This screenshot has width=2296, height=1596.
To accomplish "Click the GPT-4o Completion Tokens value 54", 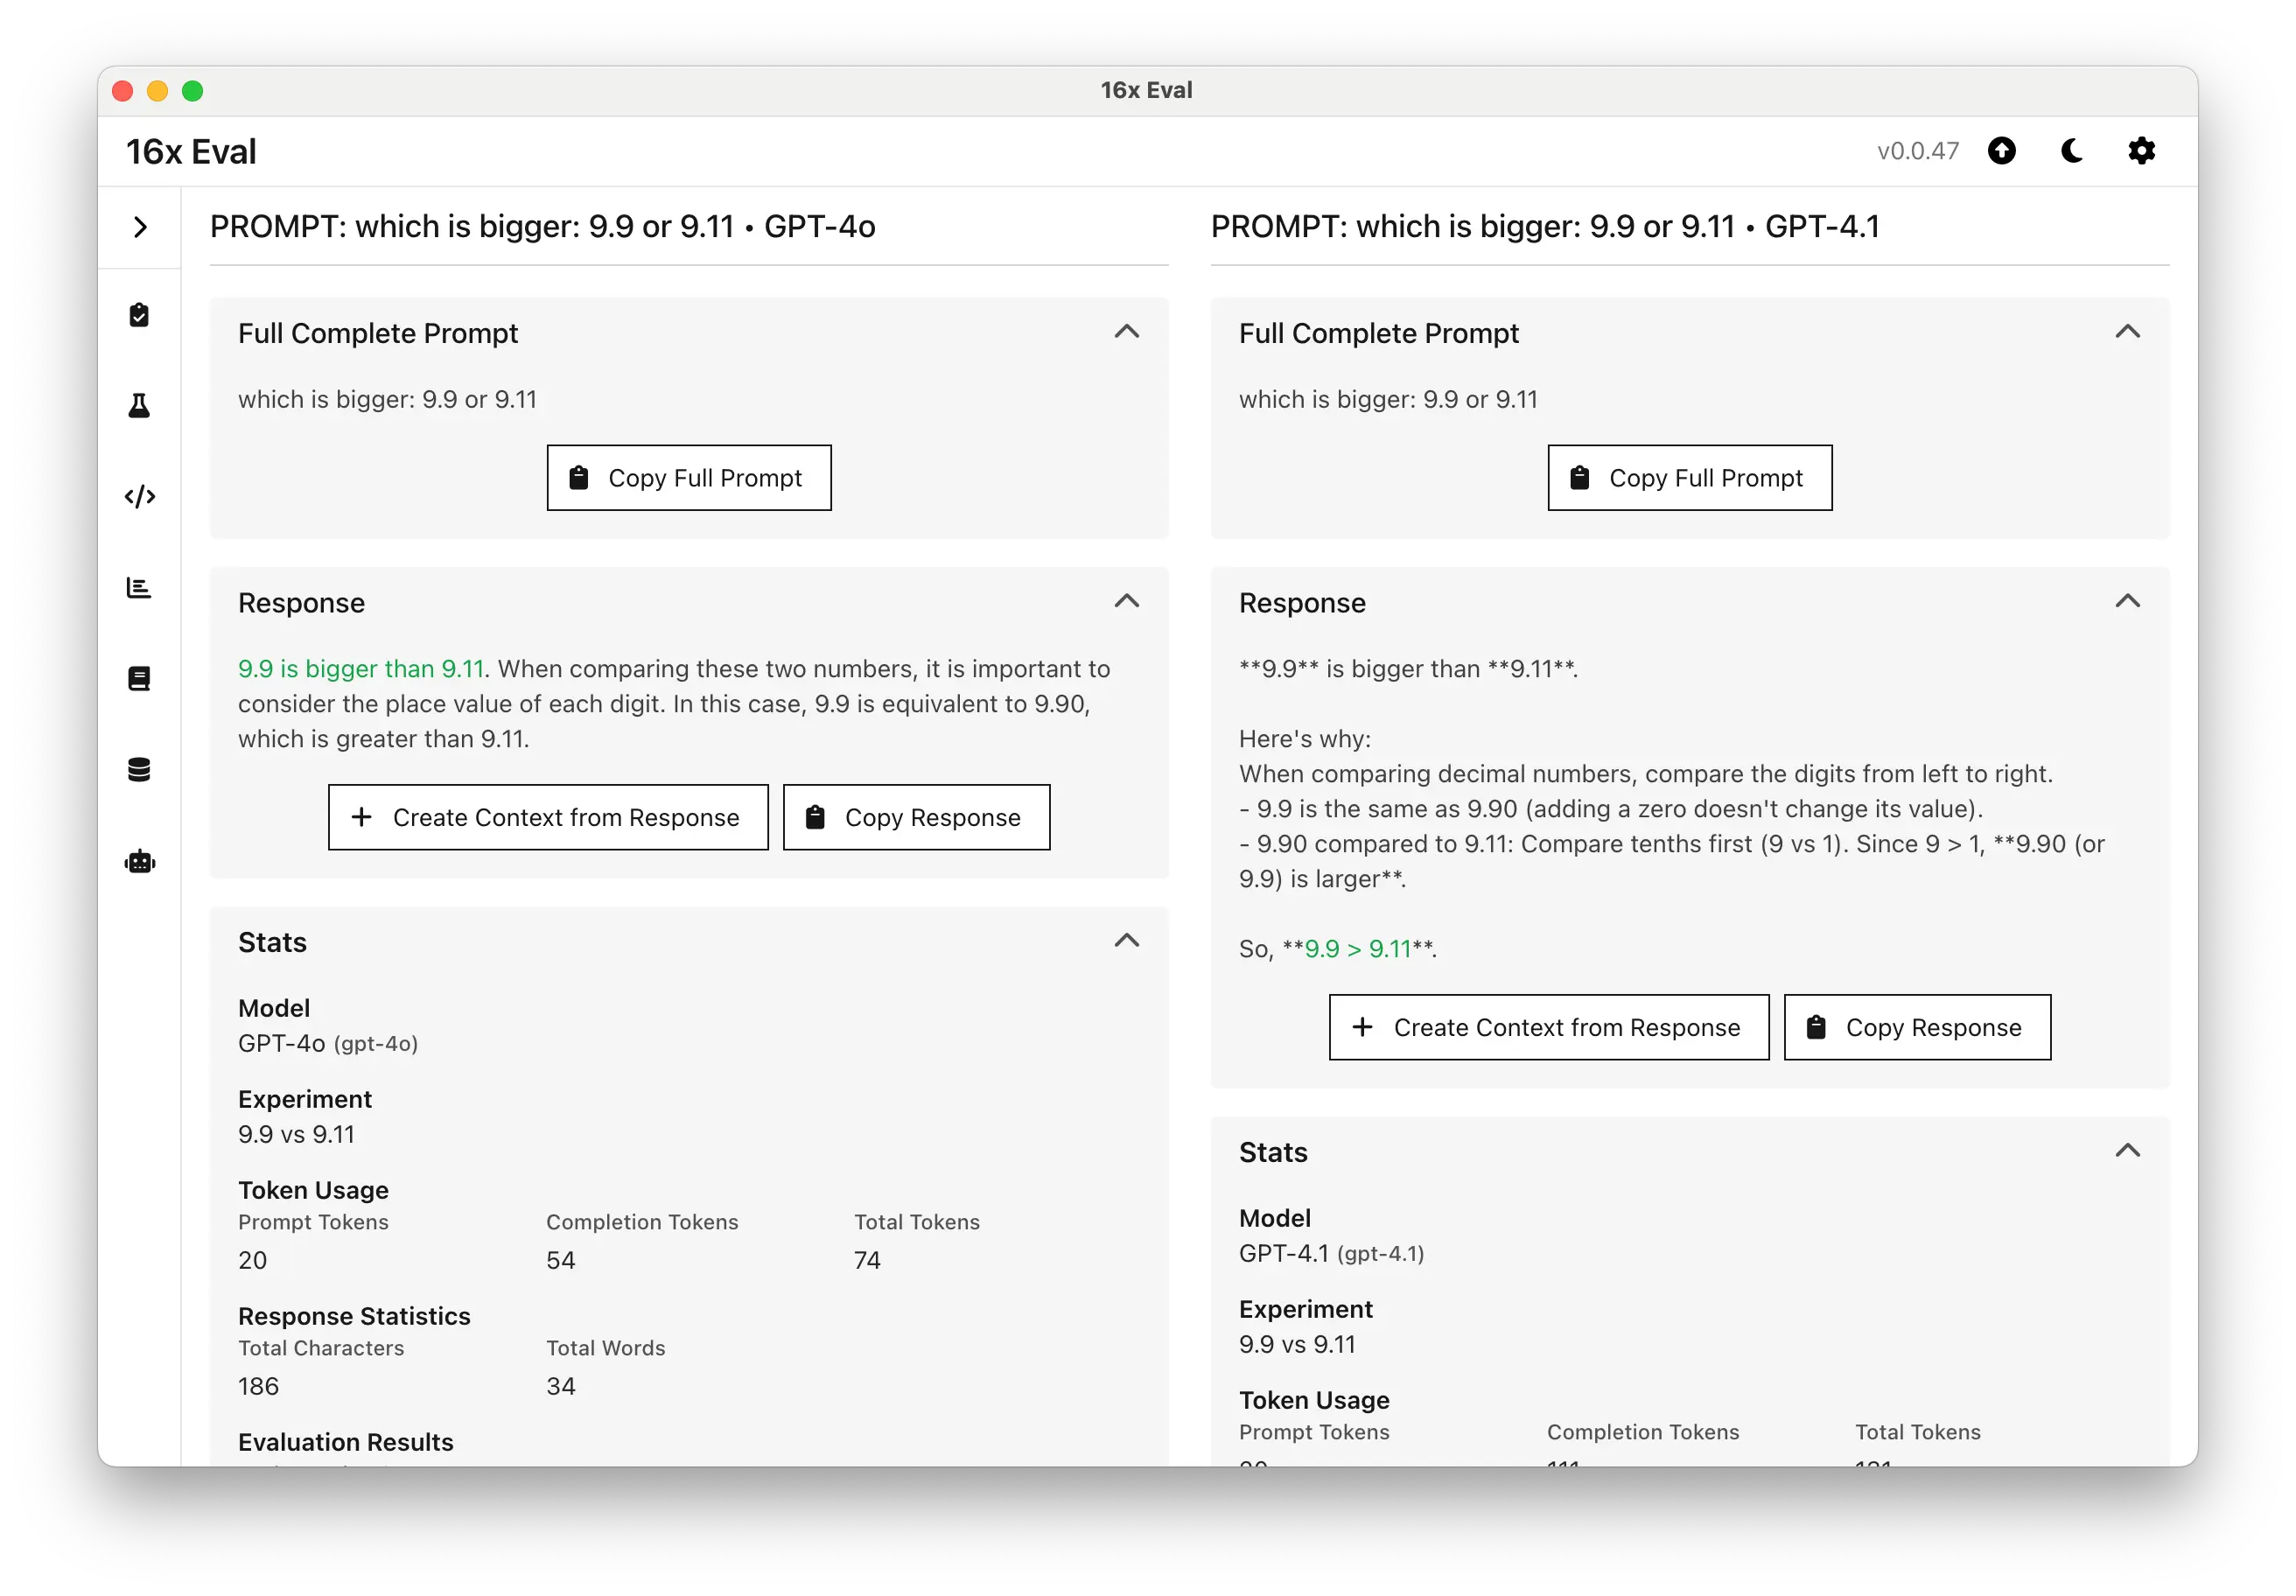I will pyautogui.click(x=560, y=1261).
